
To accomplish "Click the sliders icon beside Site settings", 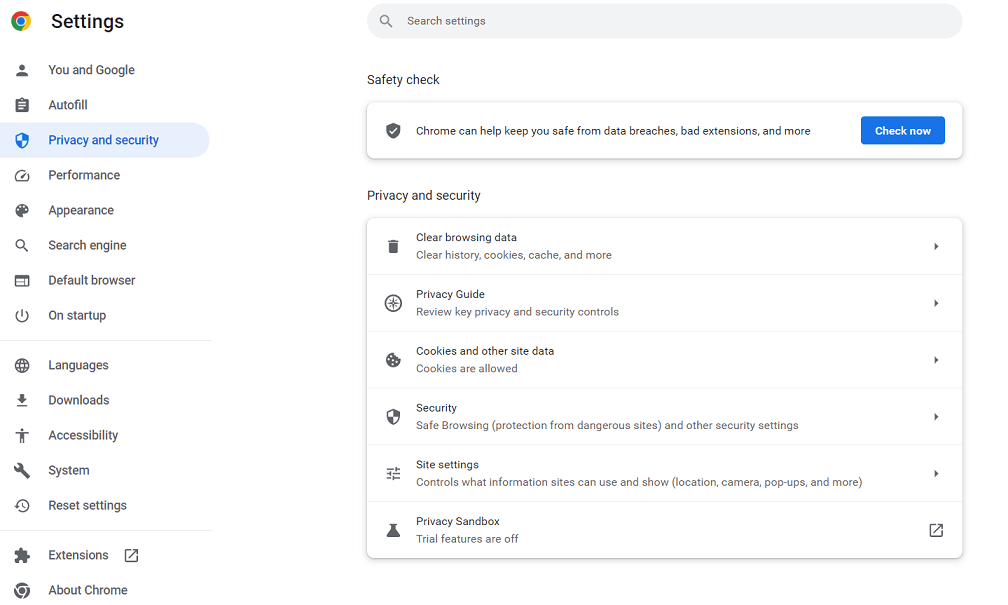I will 393,473.
